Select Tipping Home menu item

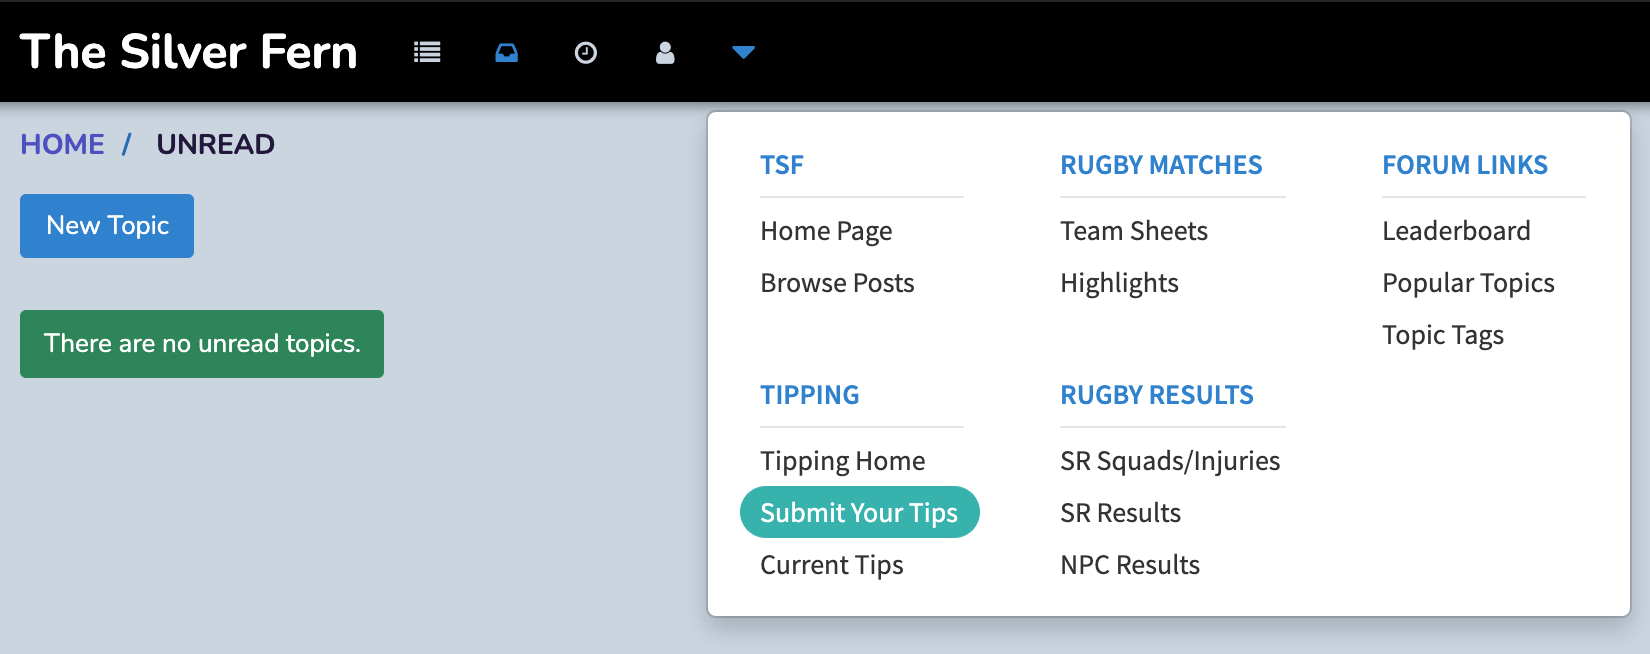point(842,461)
